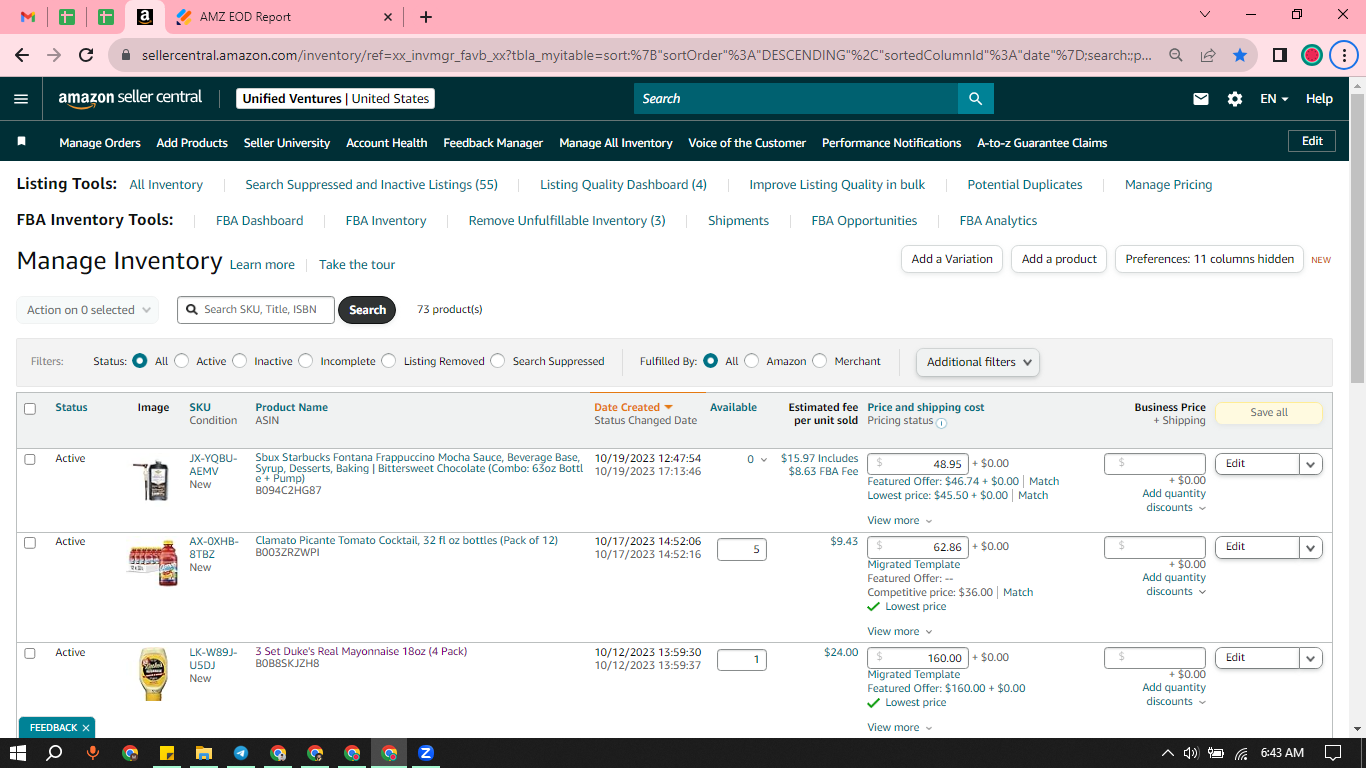Open the notification center icon
The height and width of the screenshot is (768, 1366).
(1333, 753)
